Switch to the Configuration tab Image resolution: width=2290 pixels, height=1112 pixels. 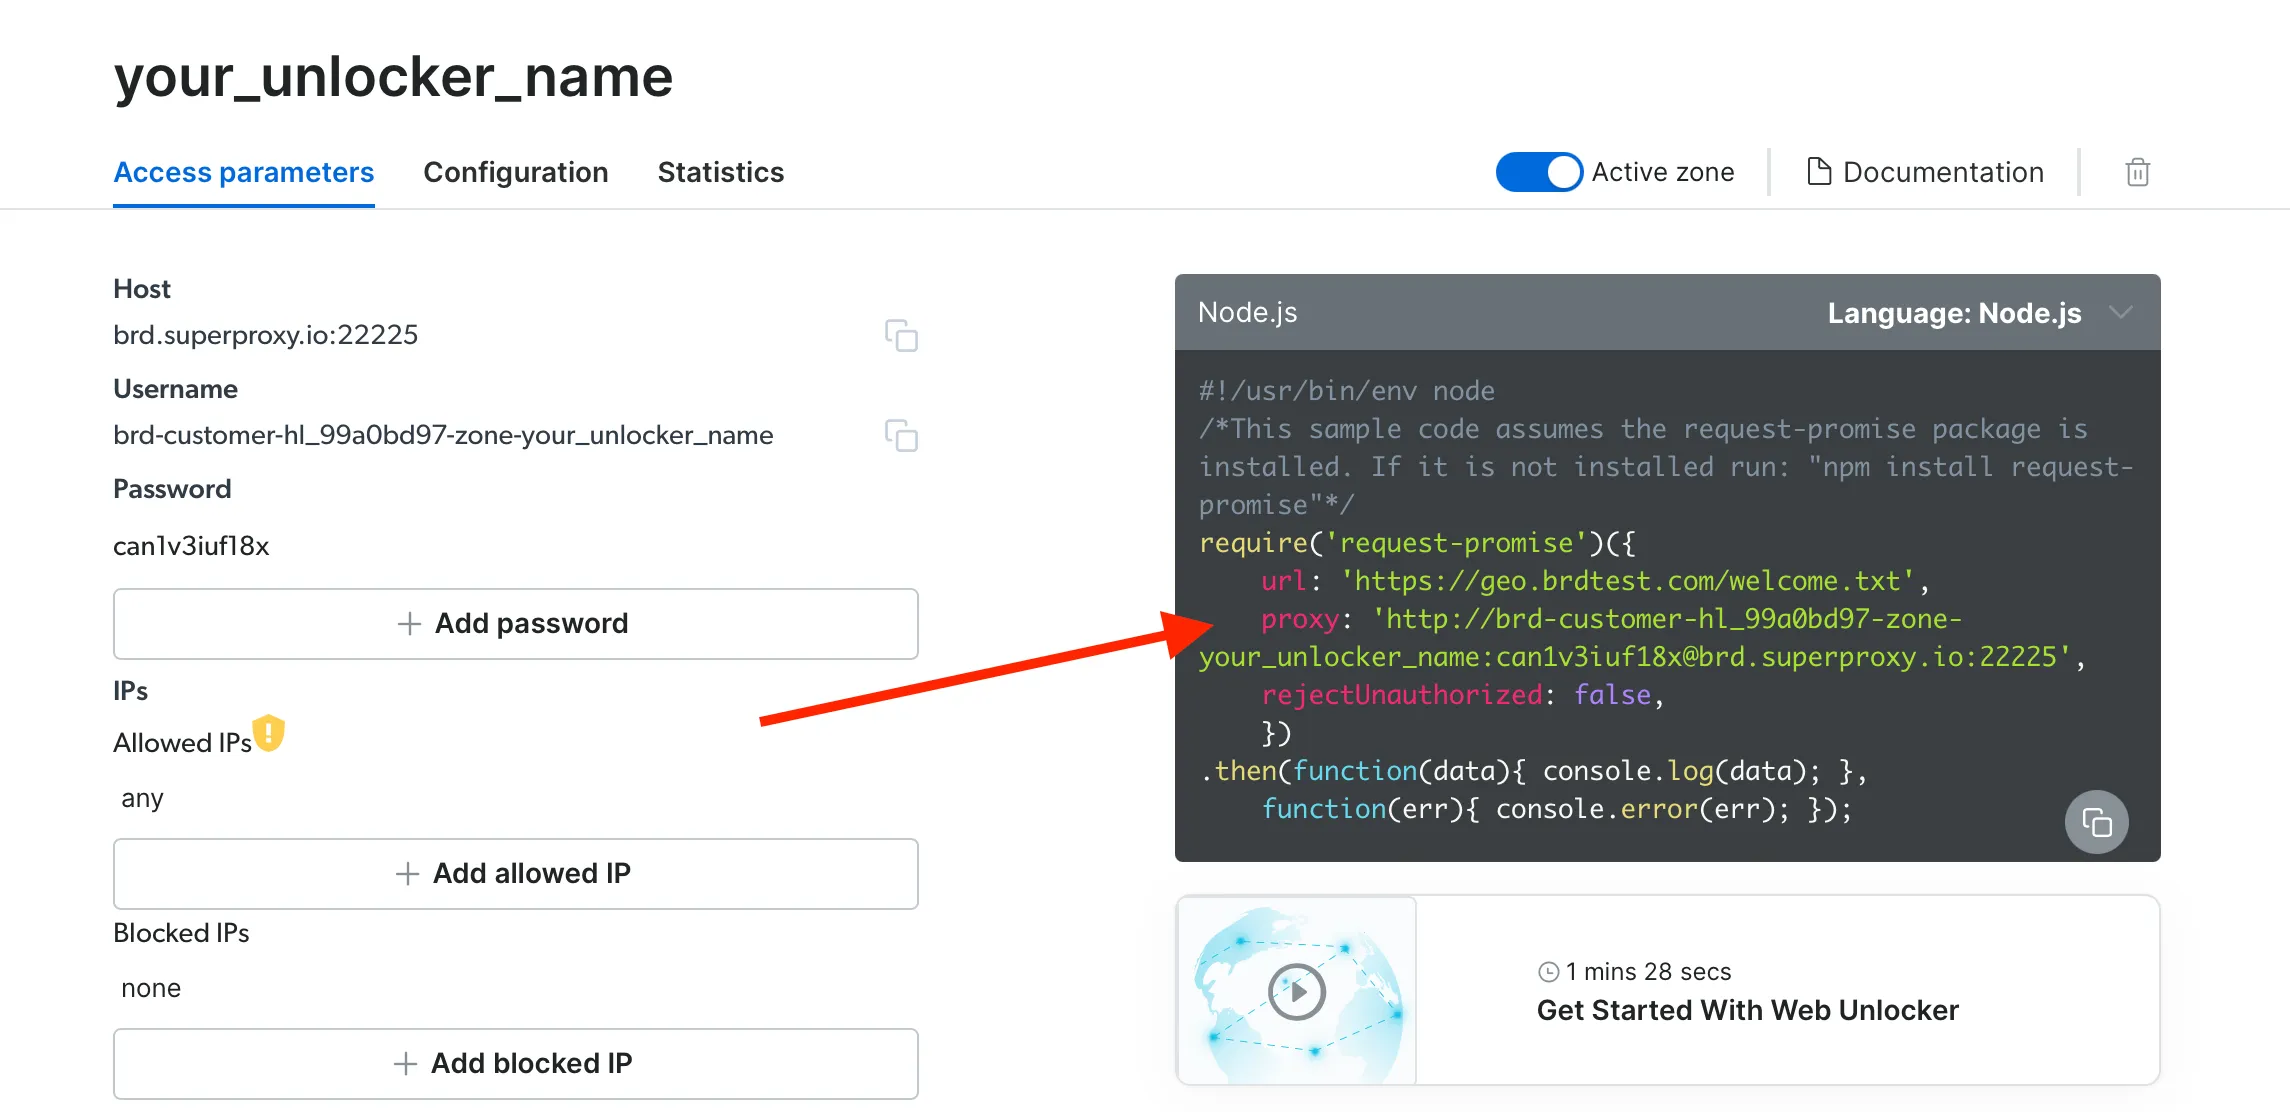coord(515,172)
